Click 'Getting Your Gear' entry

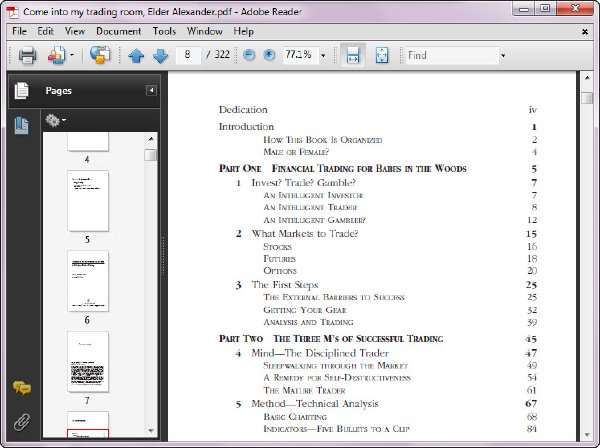pyautogui.click(x=305, y=310)
